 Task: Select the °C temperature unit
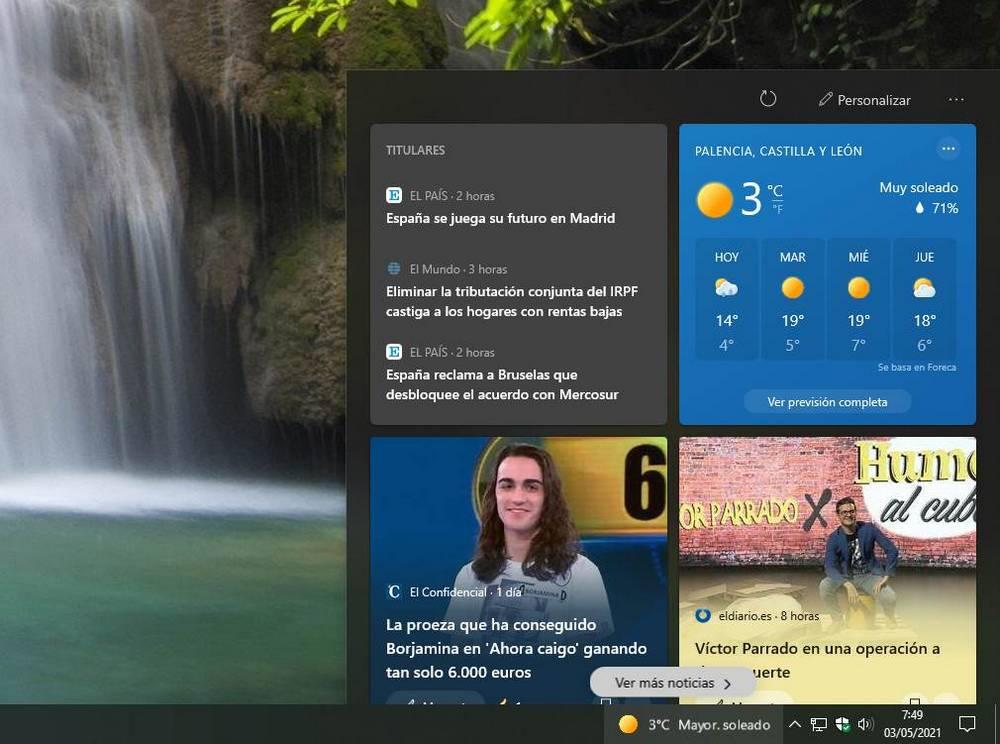(775, 190)
